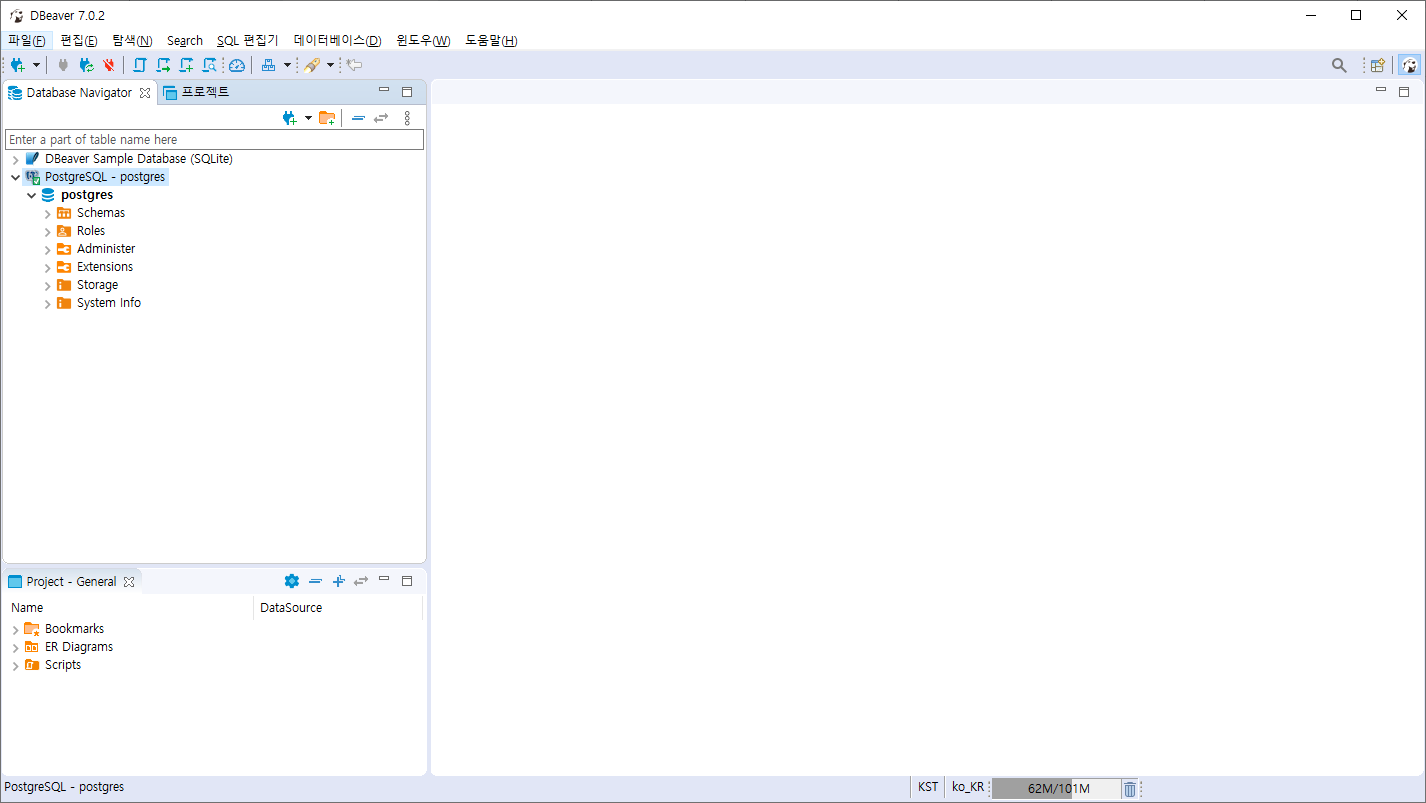Open the Search menu
This screenshot has width=1426, height=803.
(185, 41)
